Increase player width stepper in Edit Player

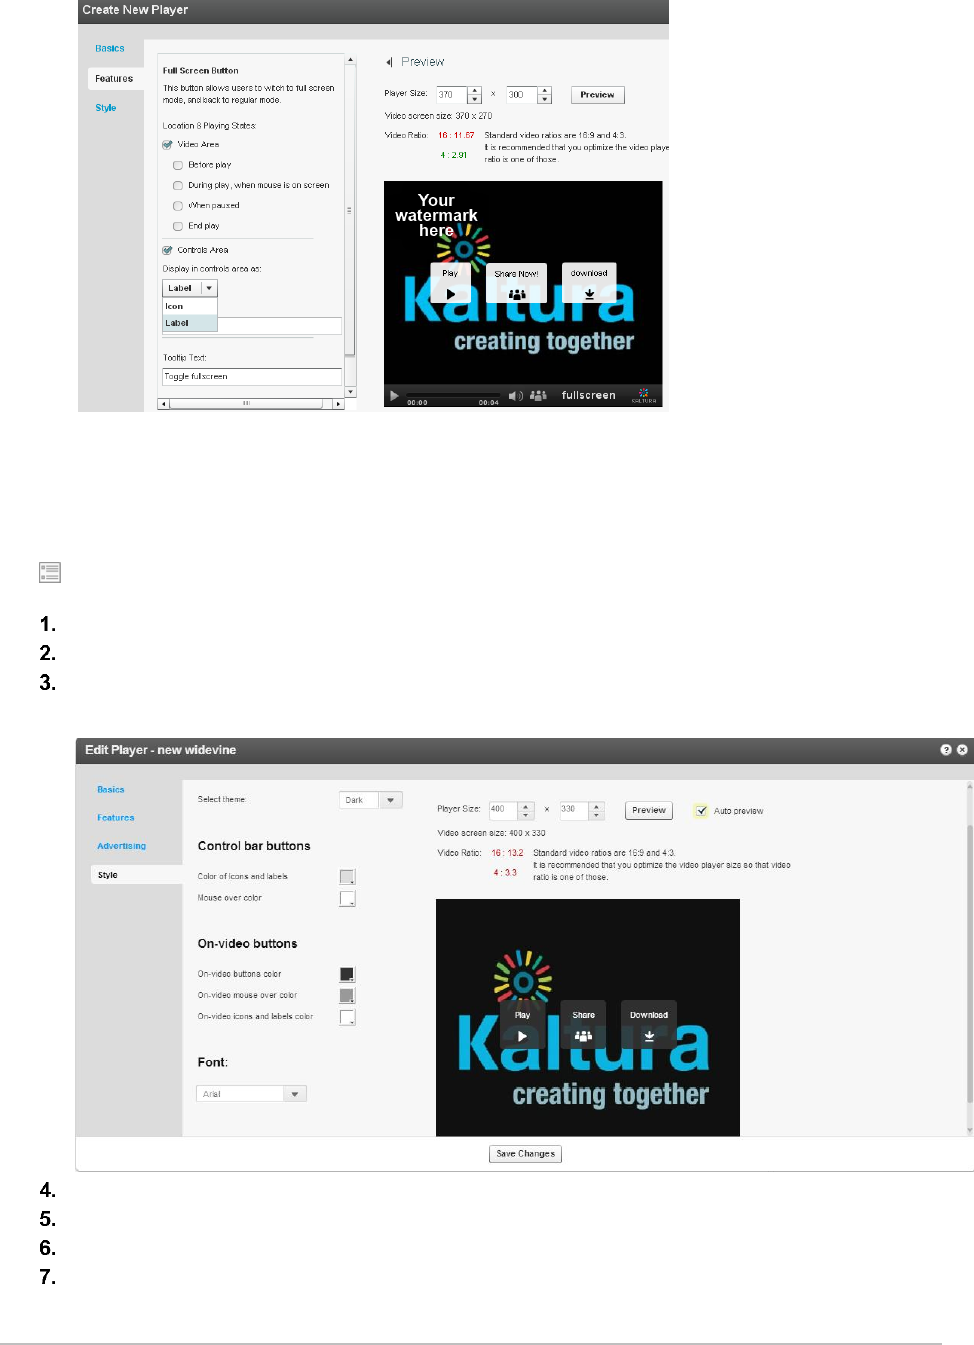527,806
